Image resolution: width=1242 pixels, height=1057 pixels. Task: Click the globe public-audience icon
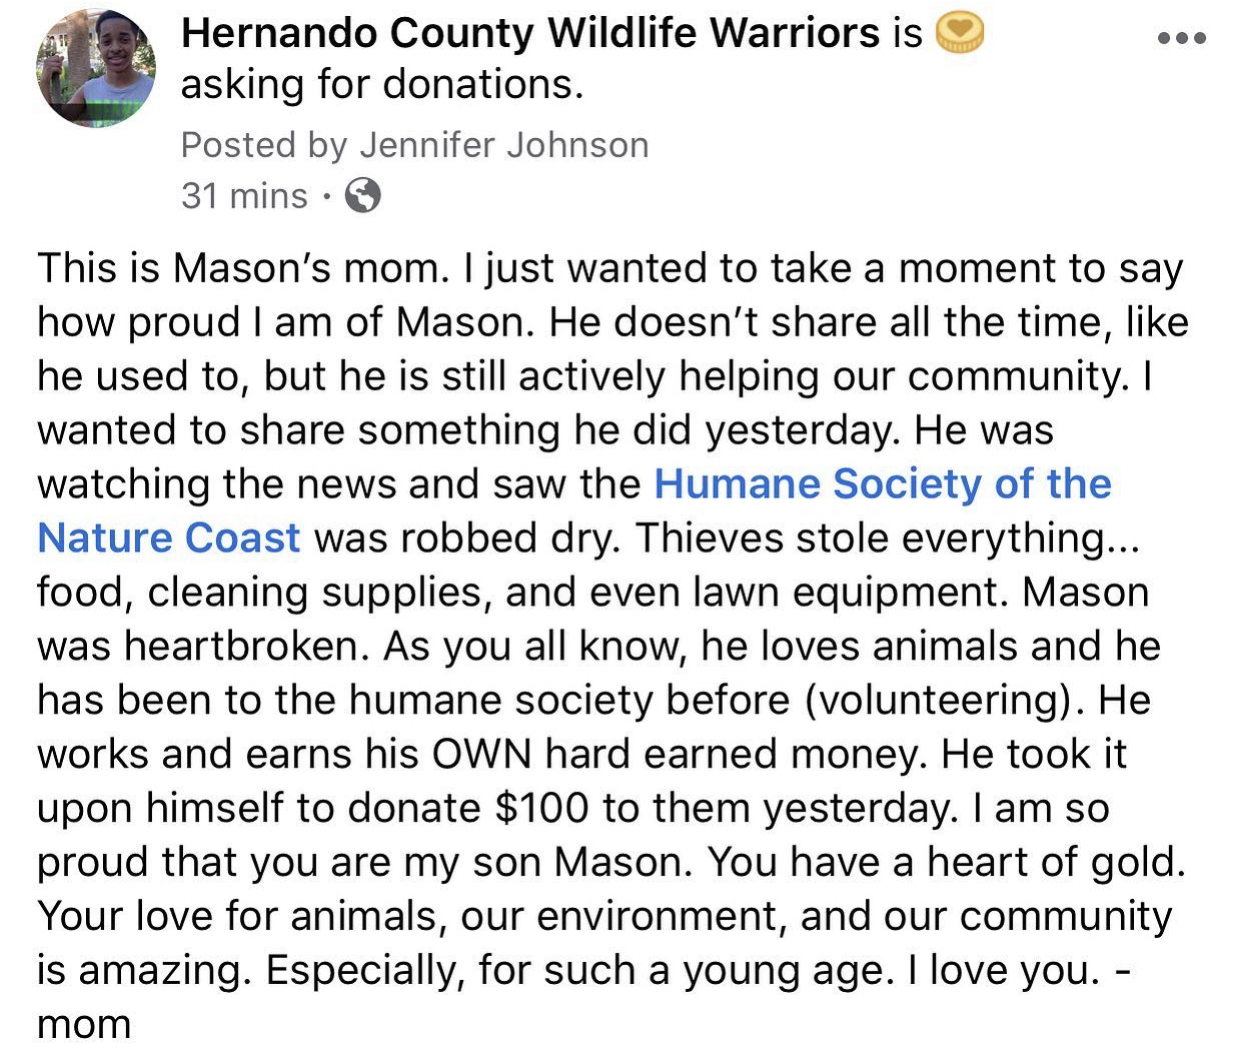362,195
